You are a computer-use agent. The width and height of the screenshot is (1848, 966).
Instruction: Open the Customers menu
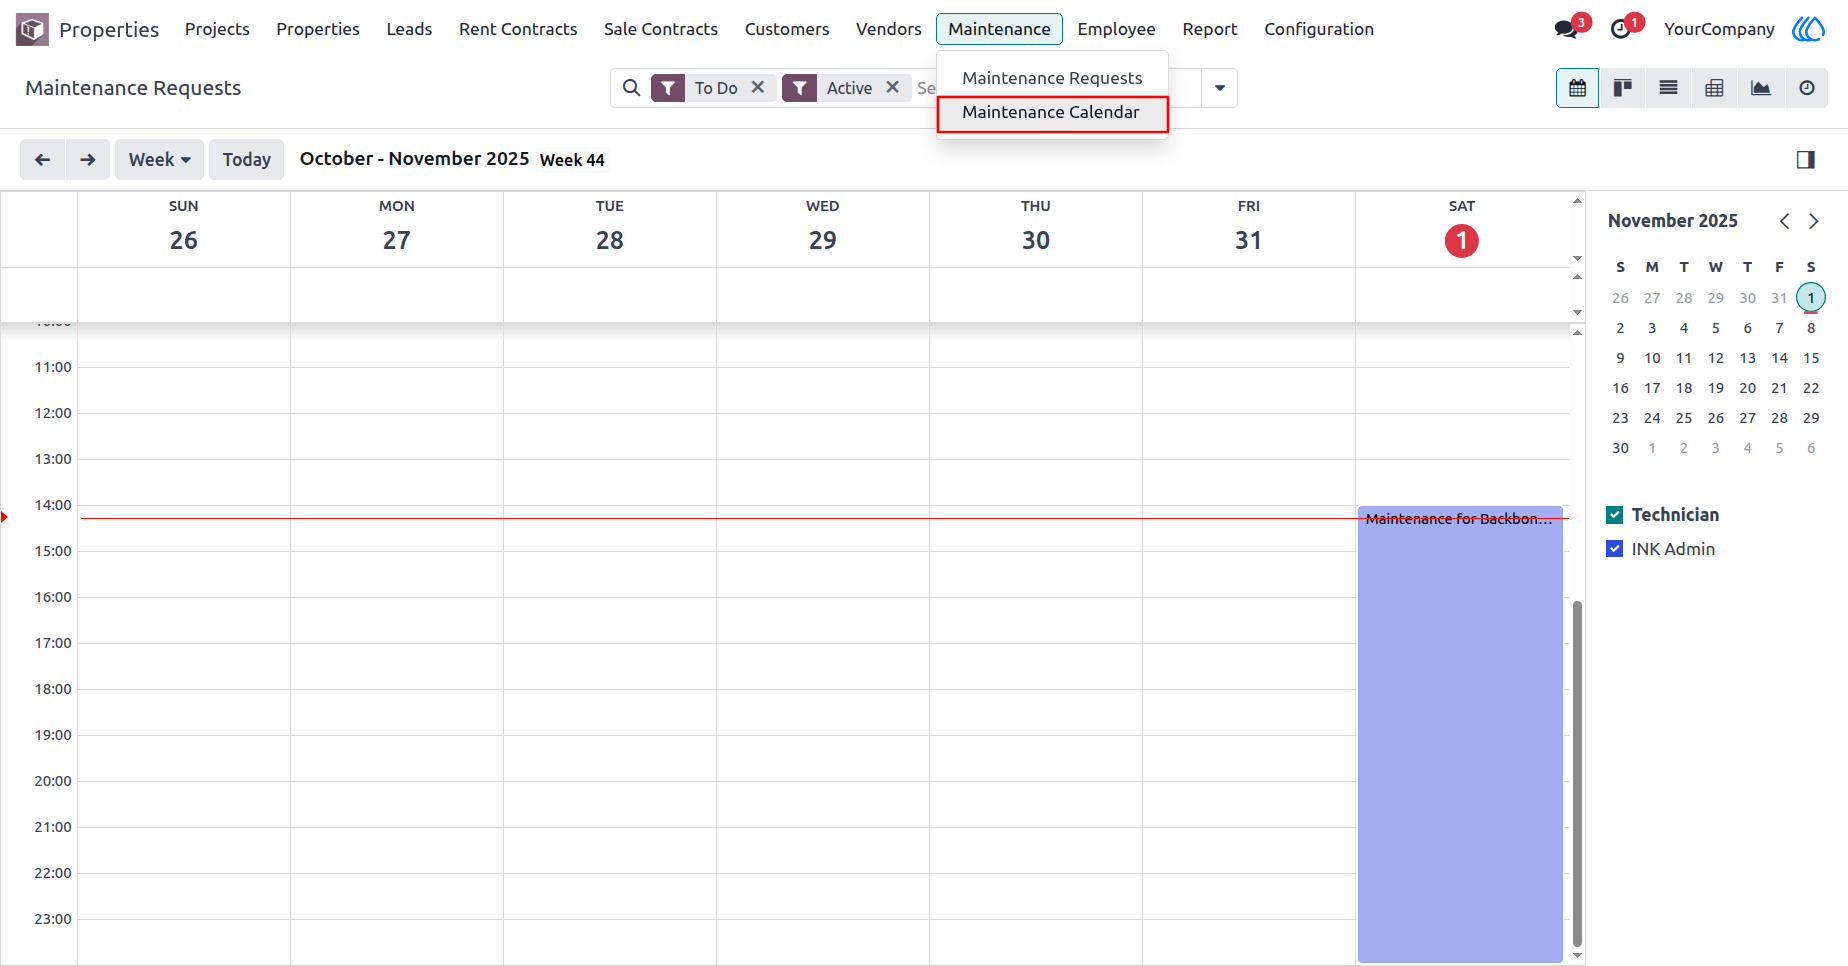point(787,29)
